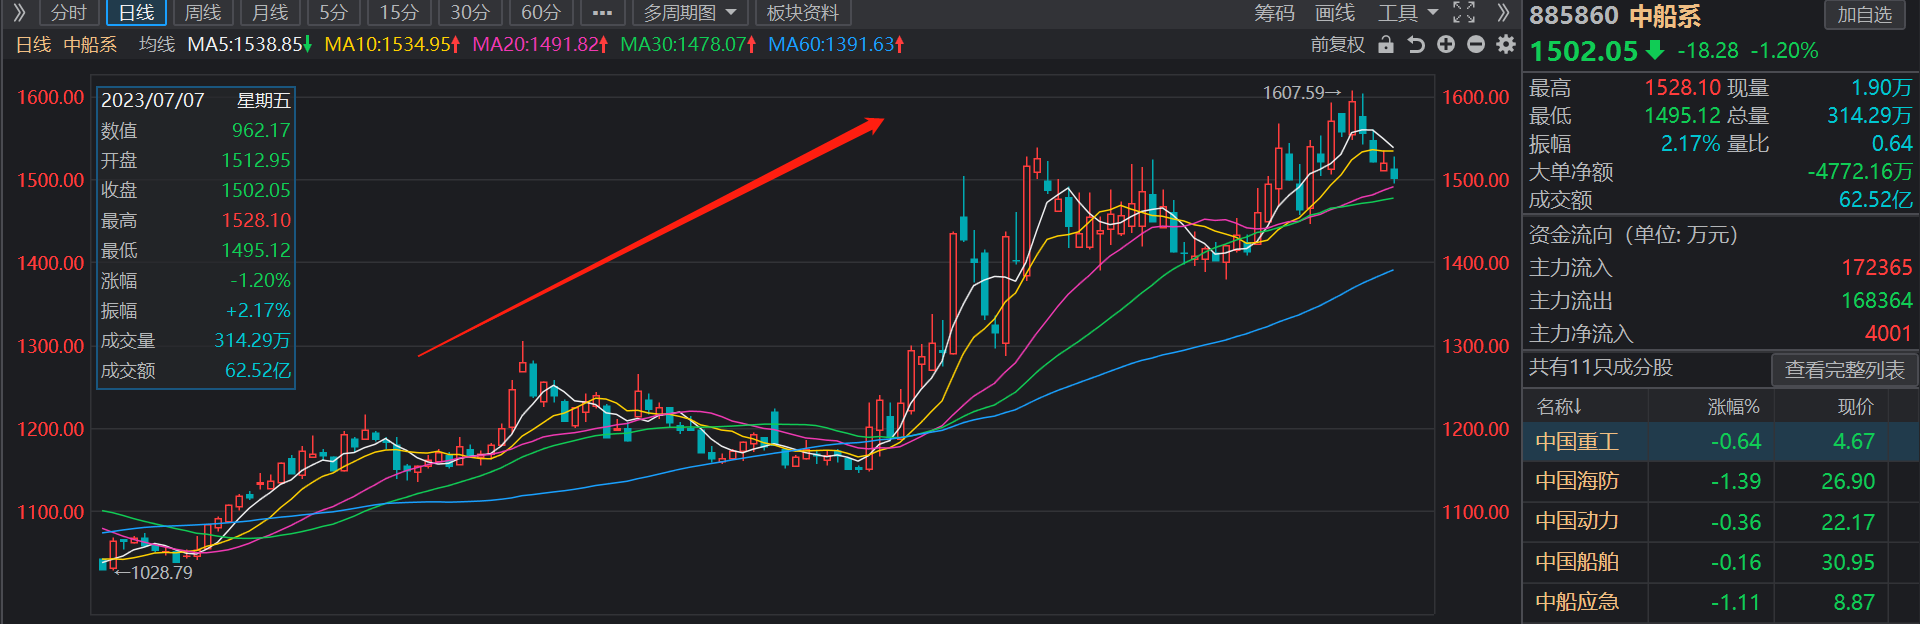Screen dimensions: 1920x624
Task: Switch to 月线 monthly chart tab
Action: pyautogui.click(x=270, y=13)
